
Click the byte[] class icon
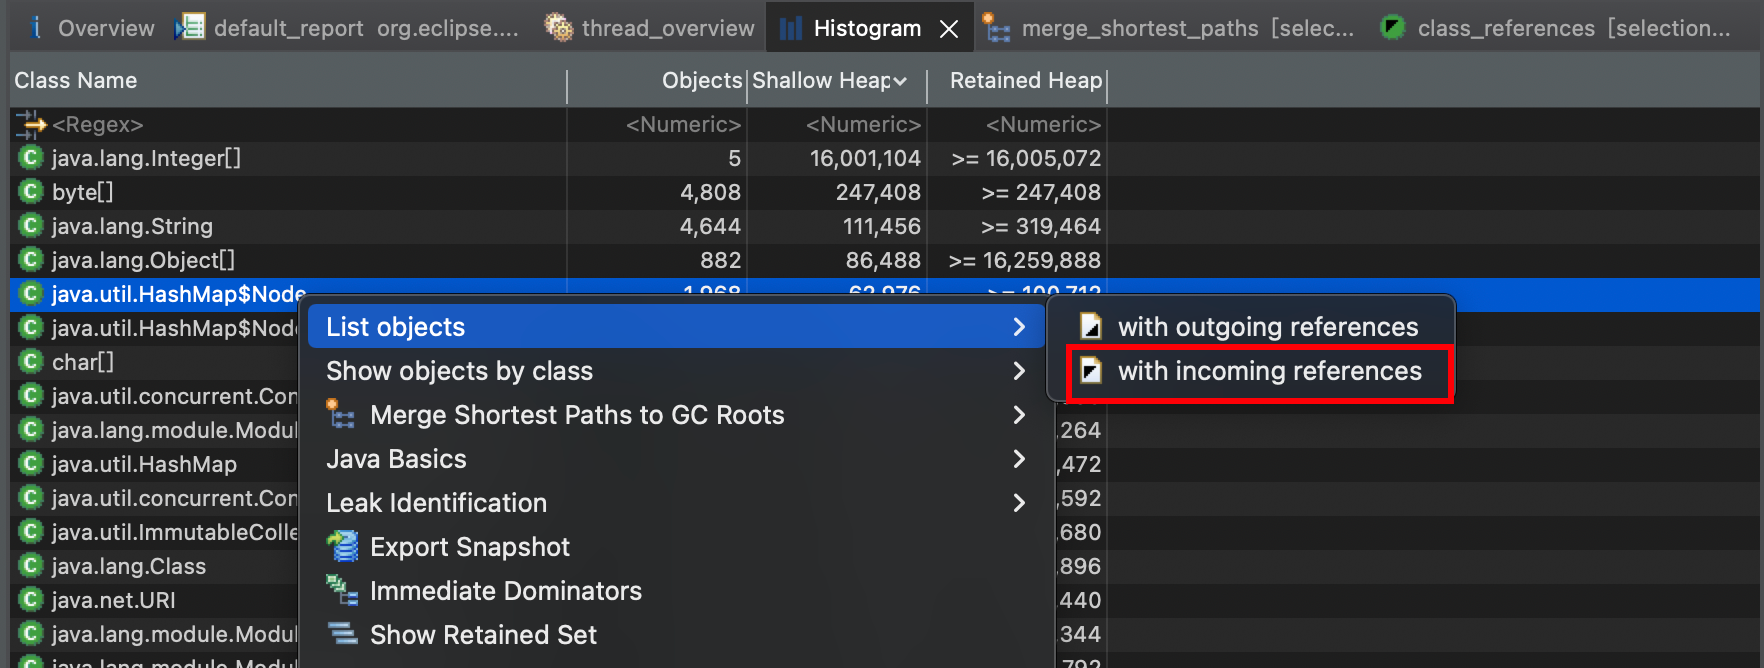pyautogui.click(x=31, y=192)
